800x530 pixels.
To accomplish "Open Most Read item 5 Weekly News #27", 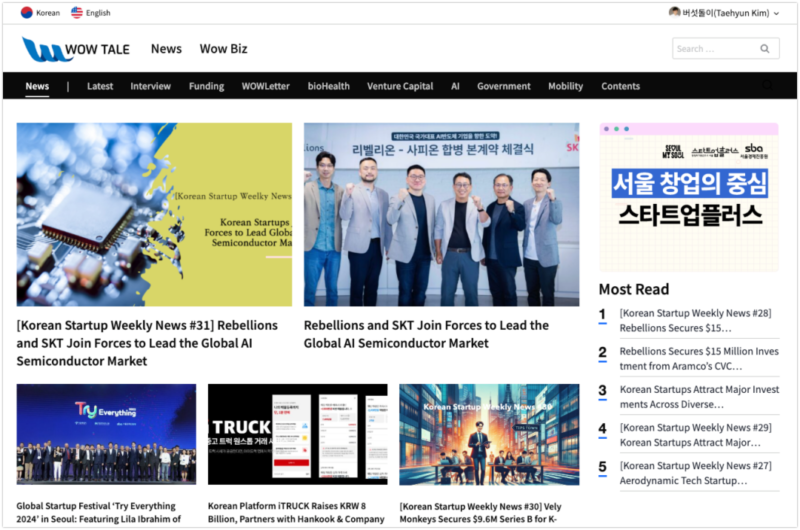I will 695,473.
